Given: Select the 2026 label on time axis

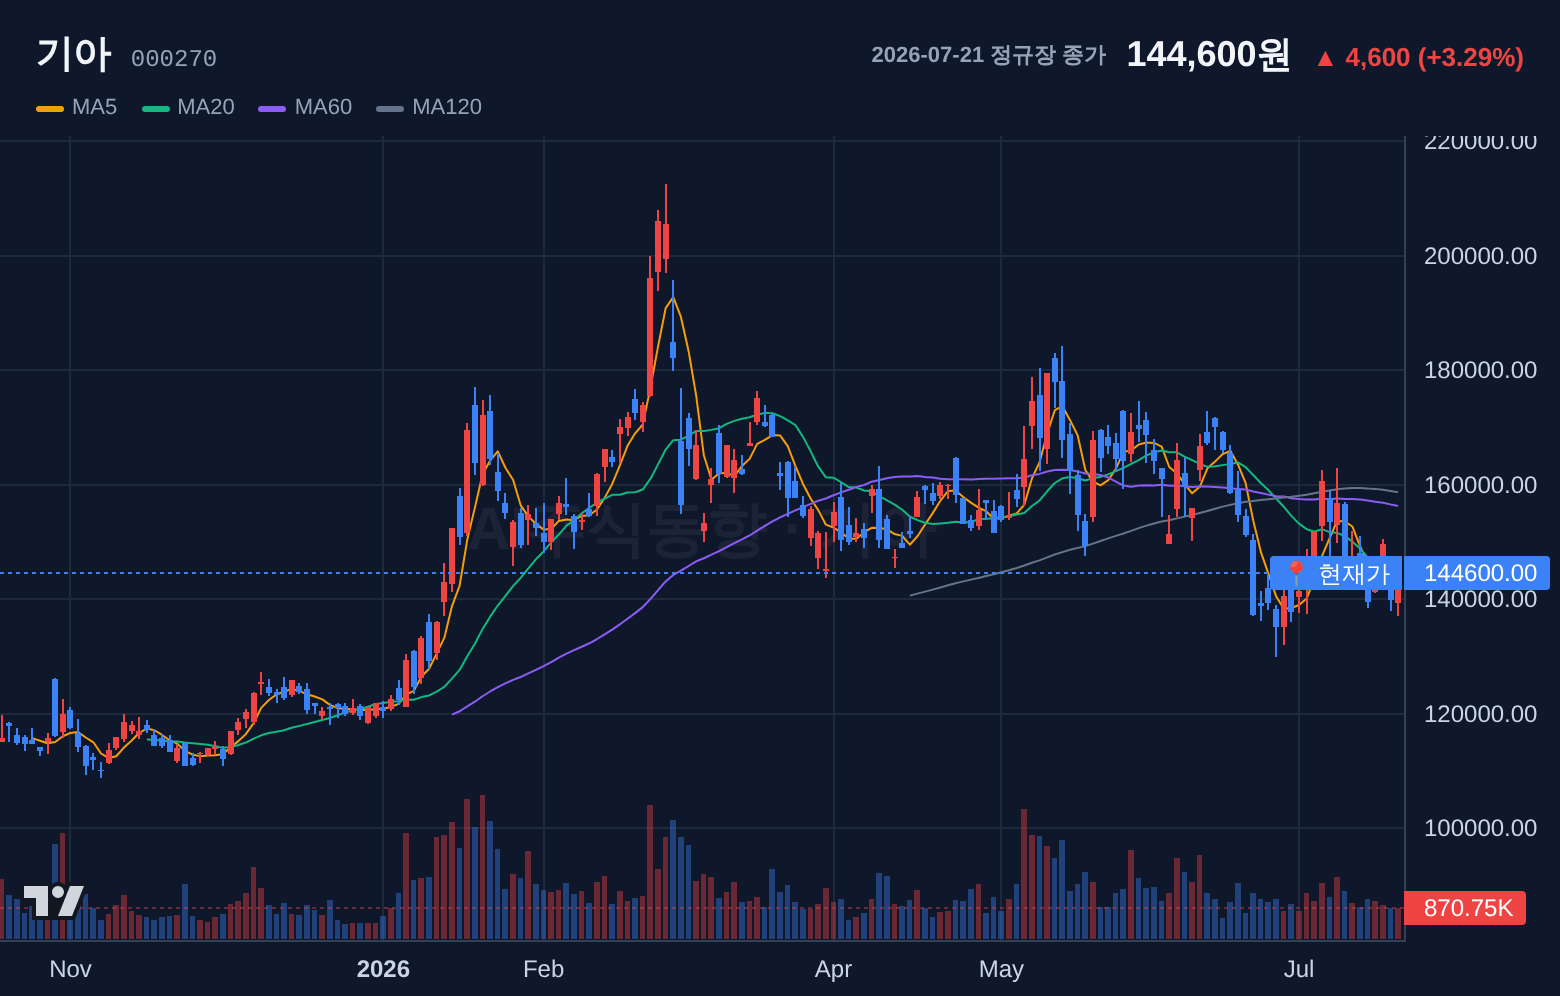Looking at the screenshot, I should [383, 969].
